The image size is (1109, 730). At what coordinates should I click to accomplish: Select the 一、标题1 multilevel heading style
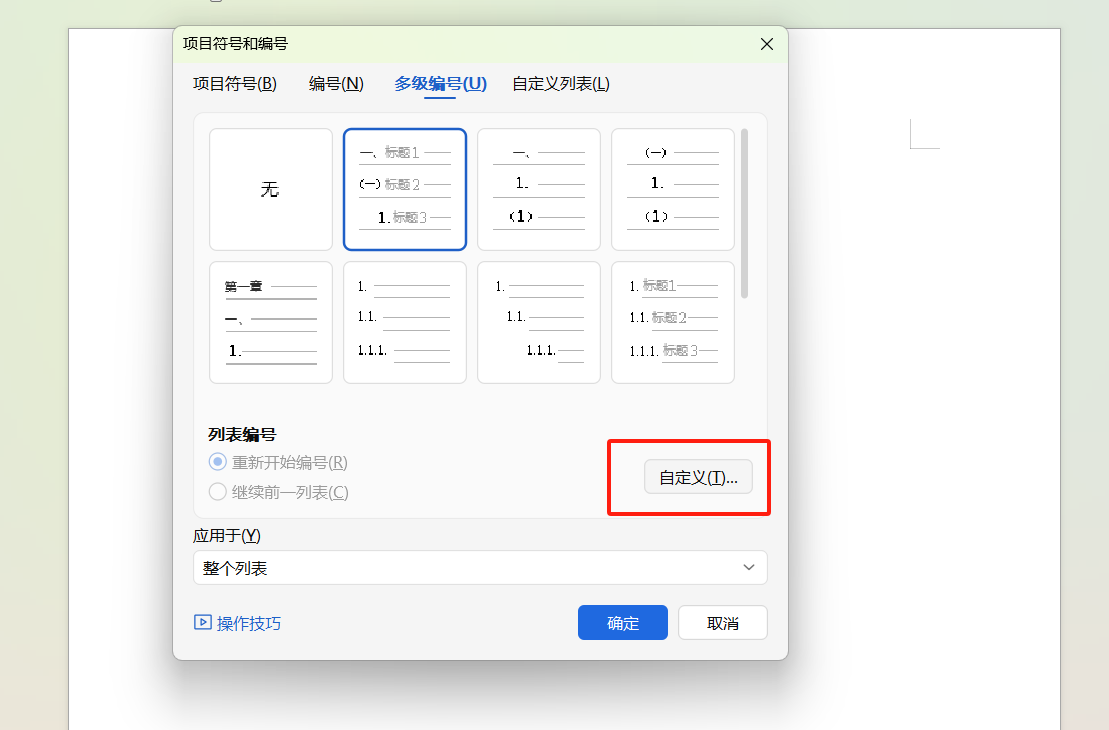(404, 188)
